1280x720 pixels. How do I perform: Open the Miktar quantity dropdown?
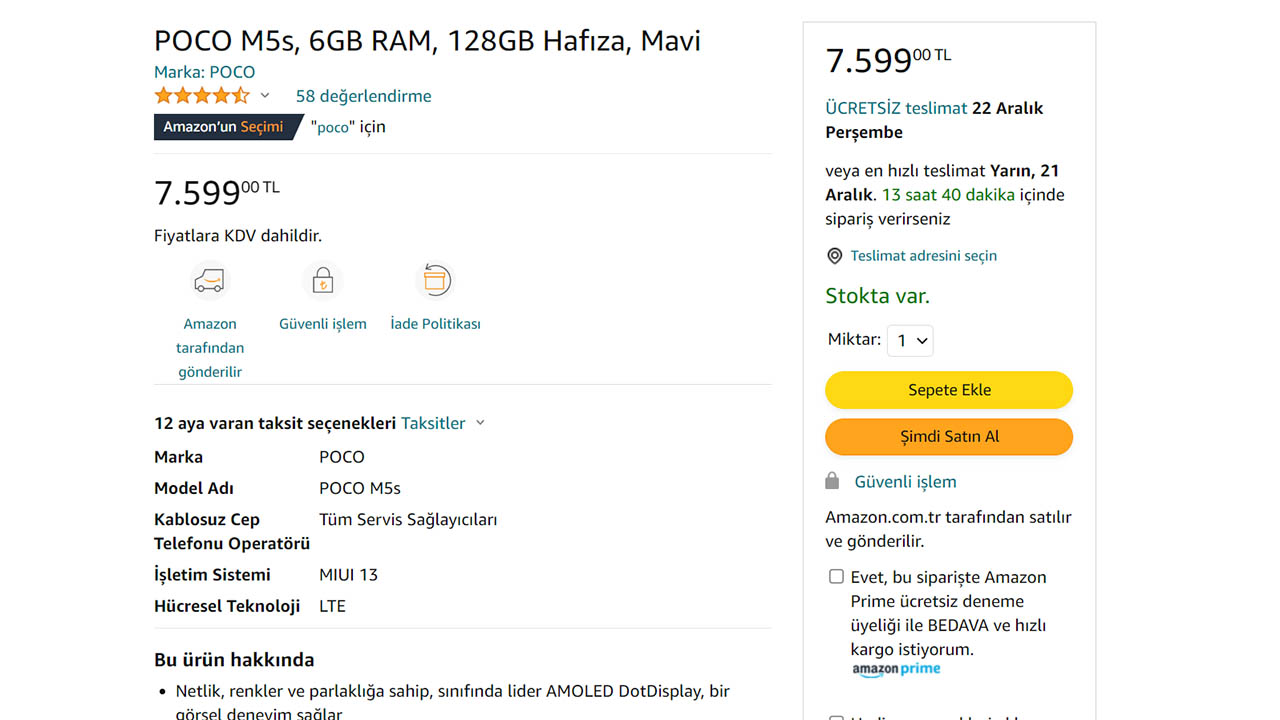click(910, 341)
